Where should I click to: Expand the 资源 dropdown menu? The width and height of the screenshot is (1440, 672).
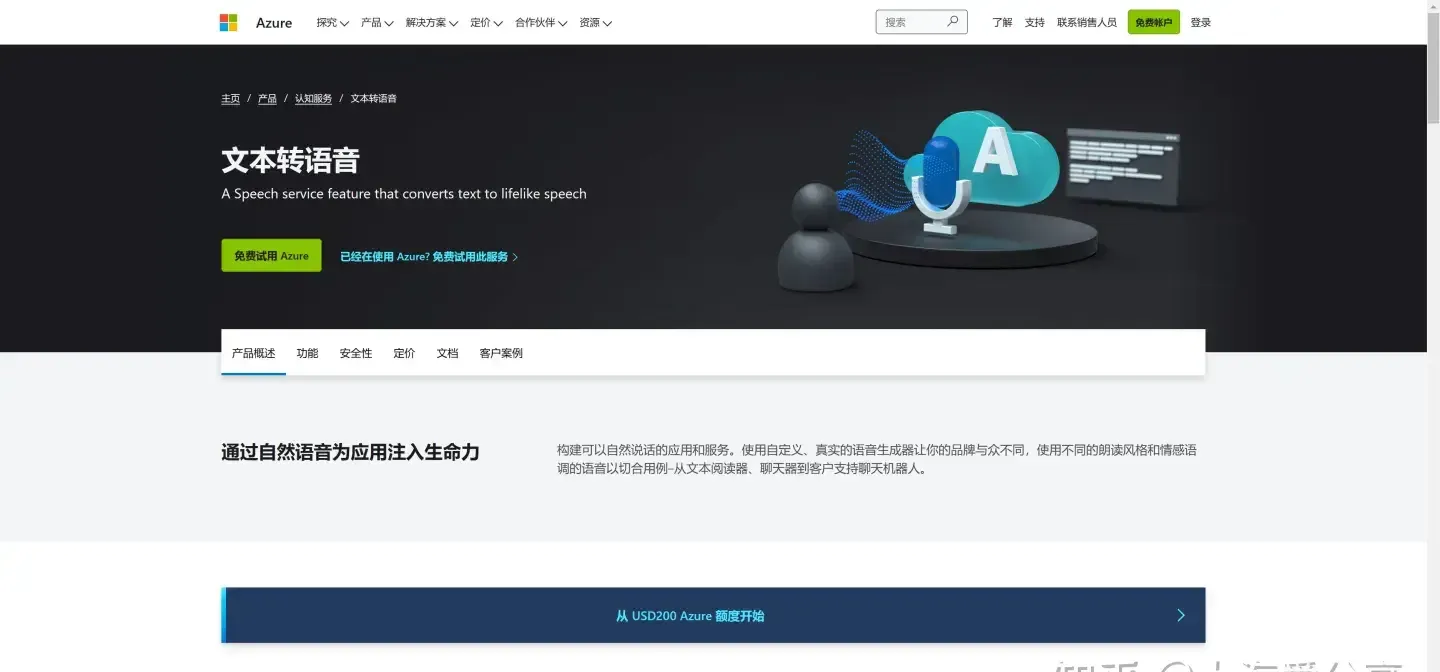pyautogui.click(x=595, y=23)
